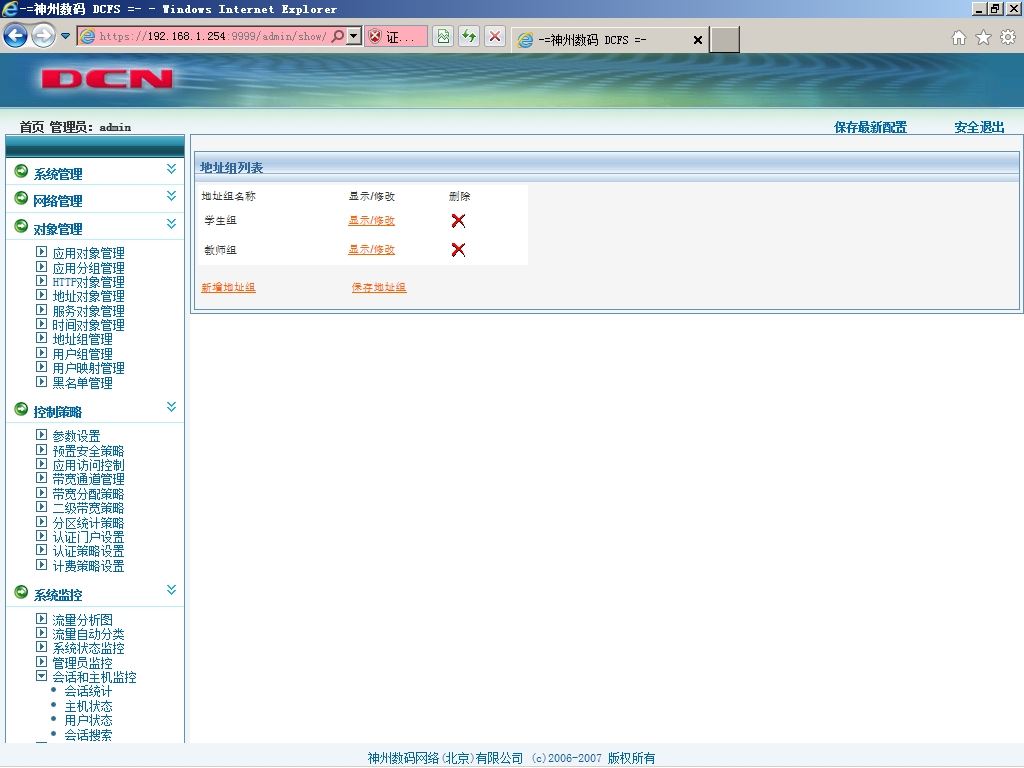This screenshot has width=1024, height=768.
Task: Click 保存最新配置 link
Action: (x=871, y=127)
